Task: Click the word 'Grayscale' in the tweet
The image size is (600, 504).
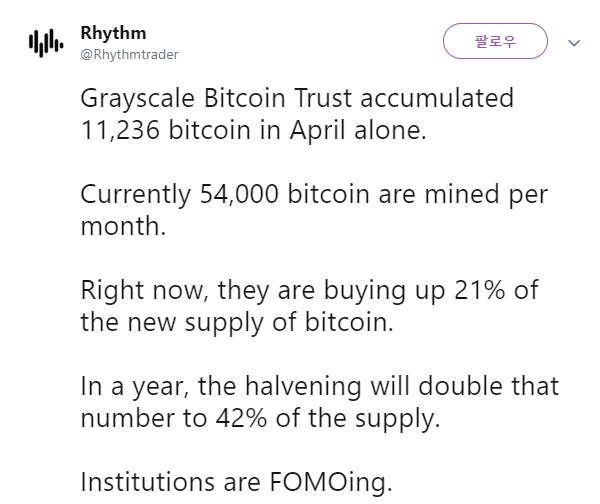Action: 137,99
